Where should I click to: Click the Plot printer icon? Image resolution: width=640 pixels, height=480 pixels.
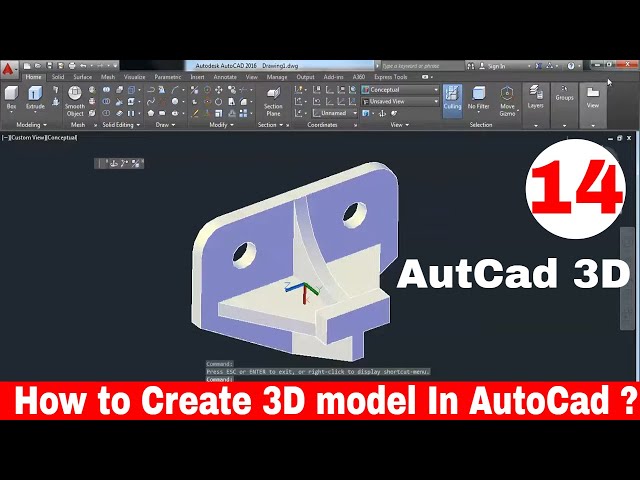[72, 66]
